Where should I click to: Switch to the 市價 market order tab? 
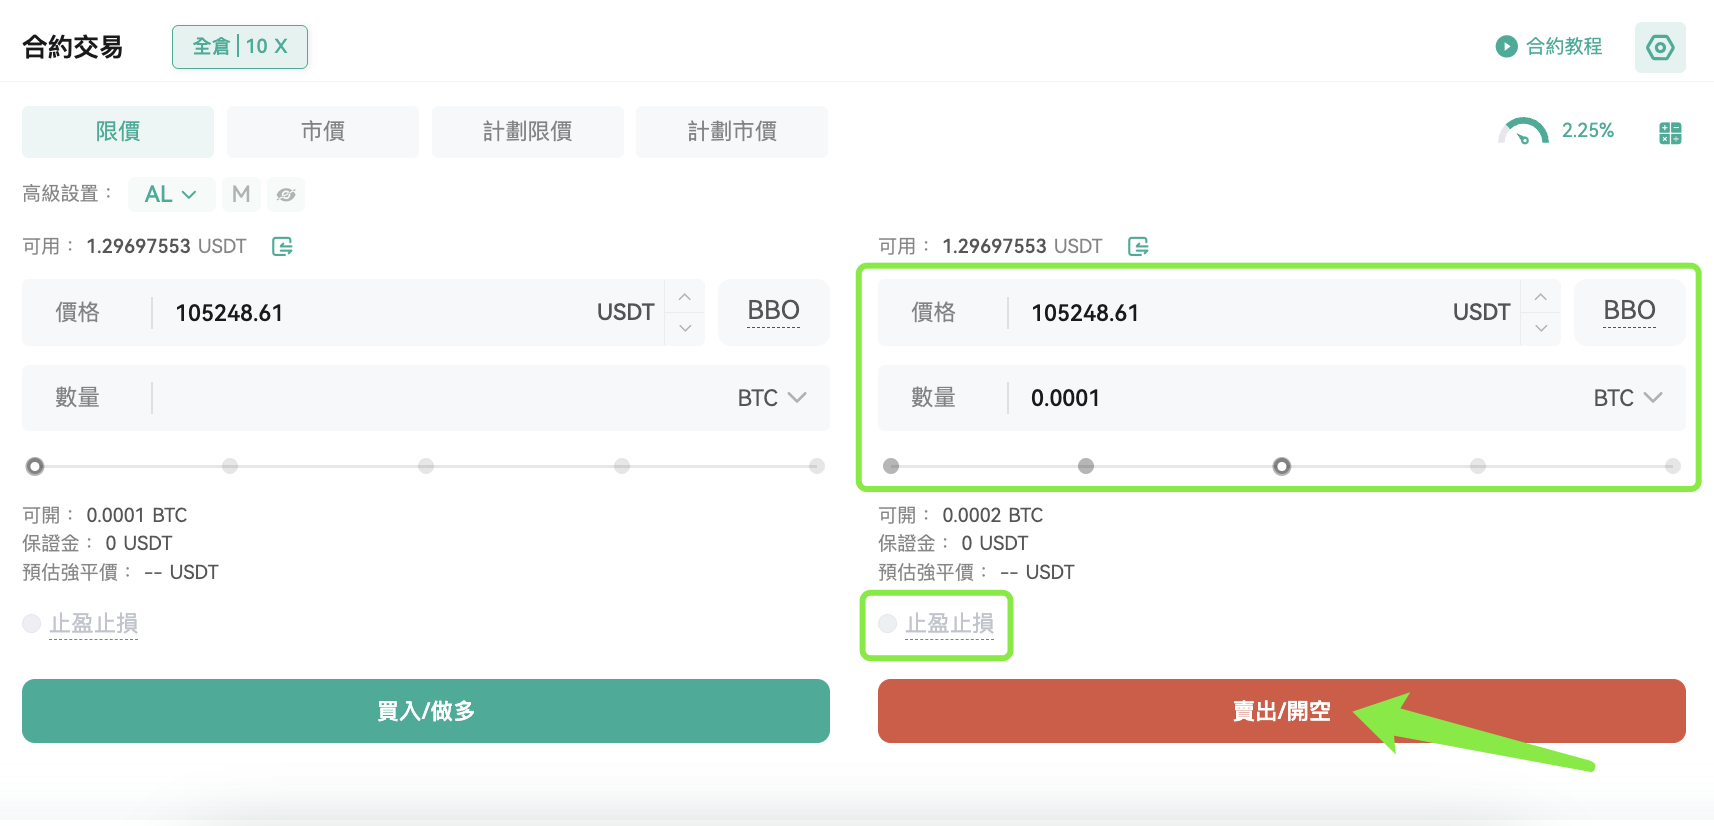(323, 132)
